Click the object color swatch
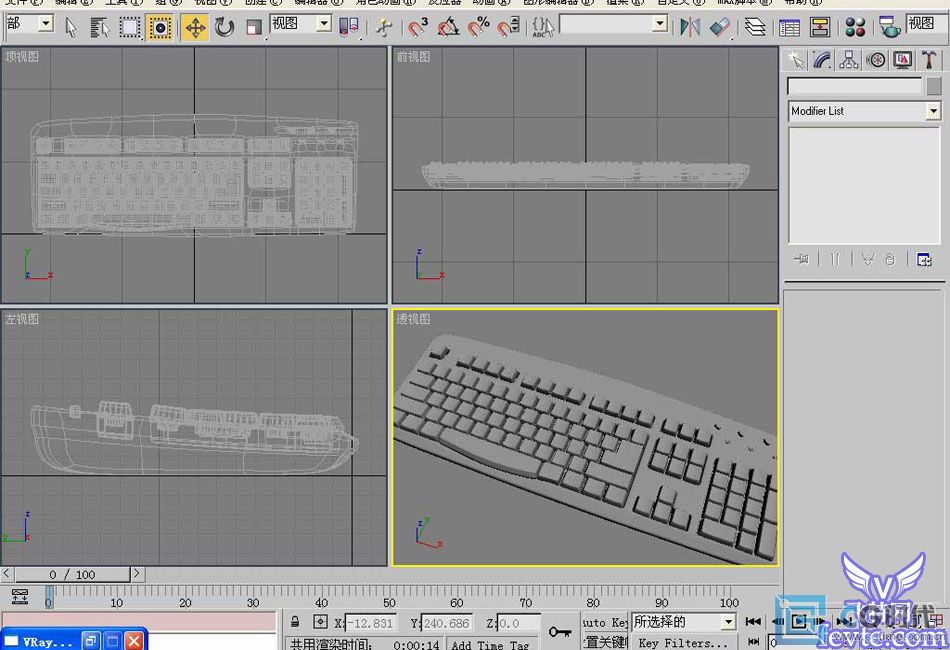Image resolution: width=950 pixels, height=650 pixels. click(x=934, y=87)
